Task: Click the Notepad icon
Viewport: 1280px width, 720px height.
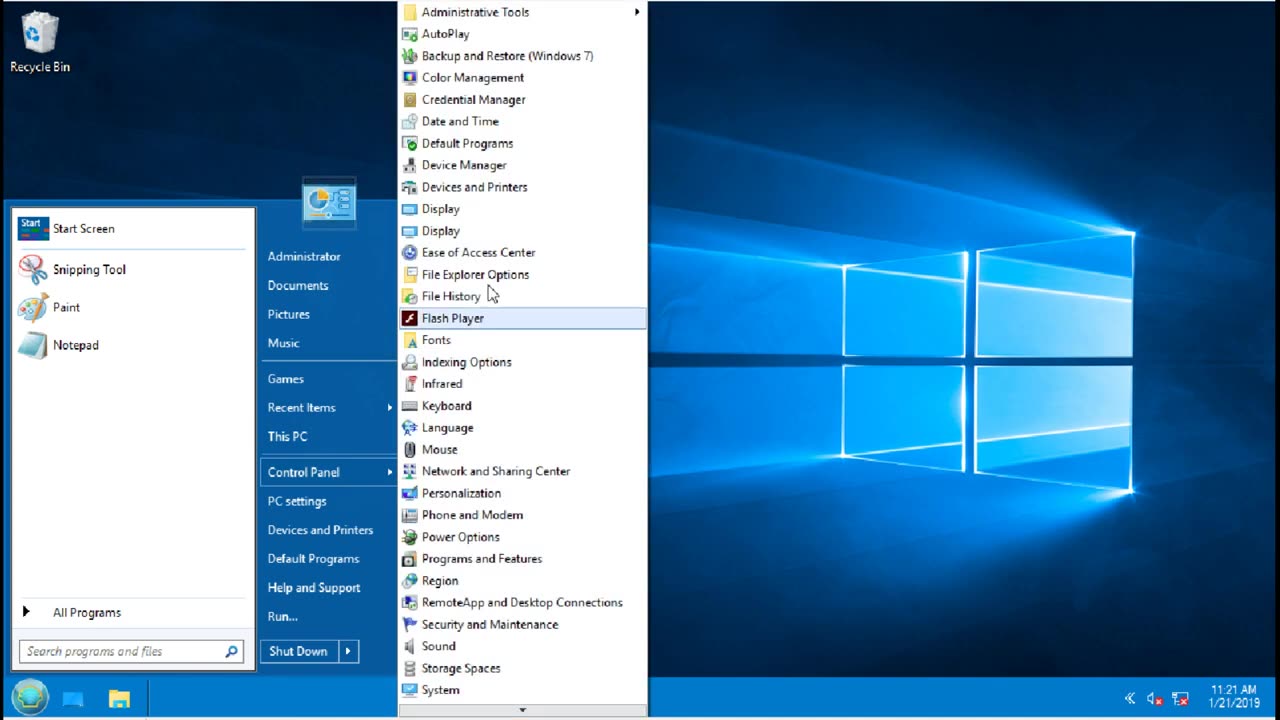Action: (x=33, y=345)
